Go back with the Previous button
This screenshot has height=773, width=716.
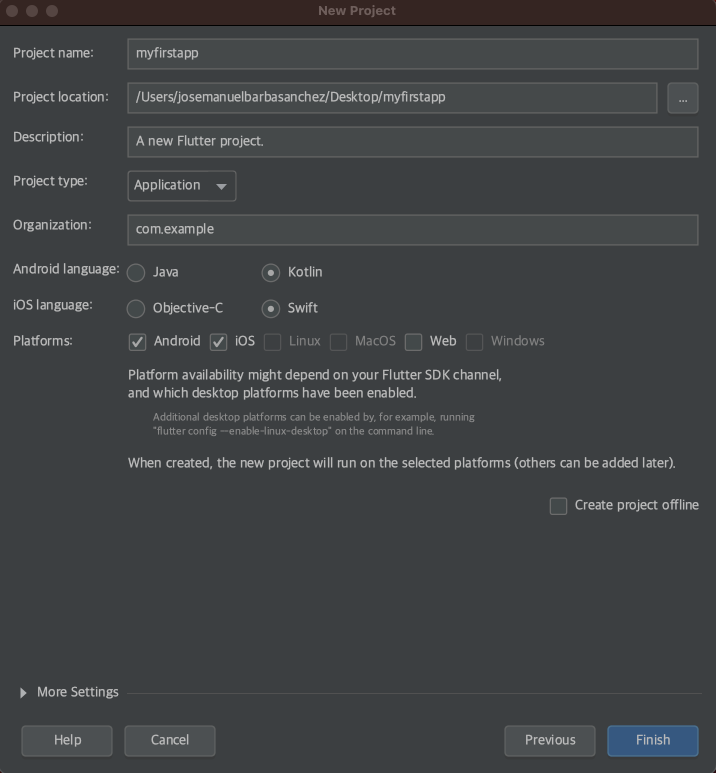pos(550,740)
